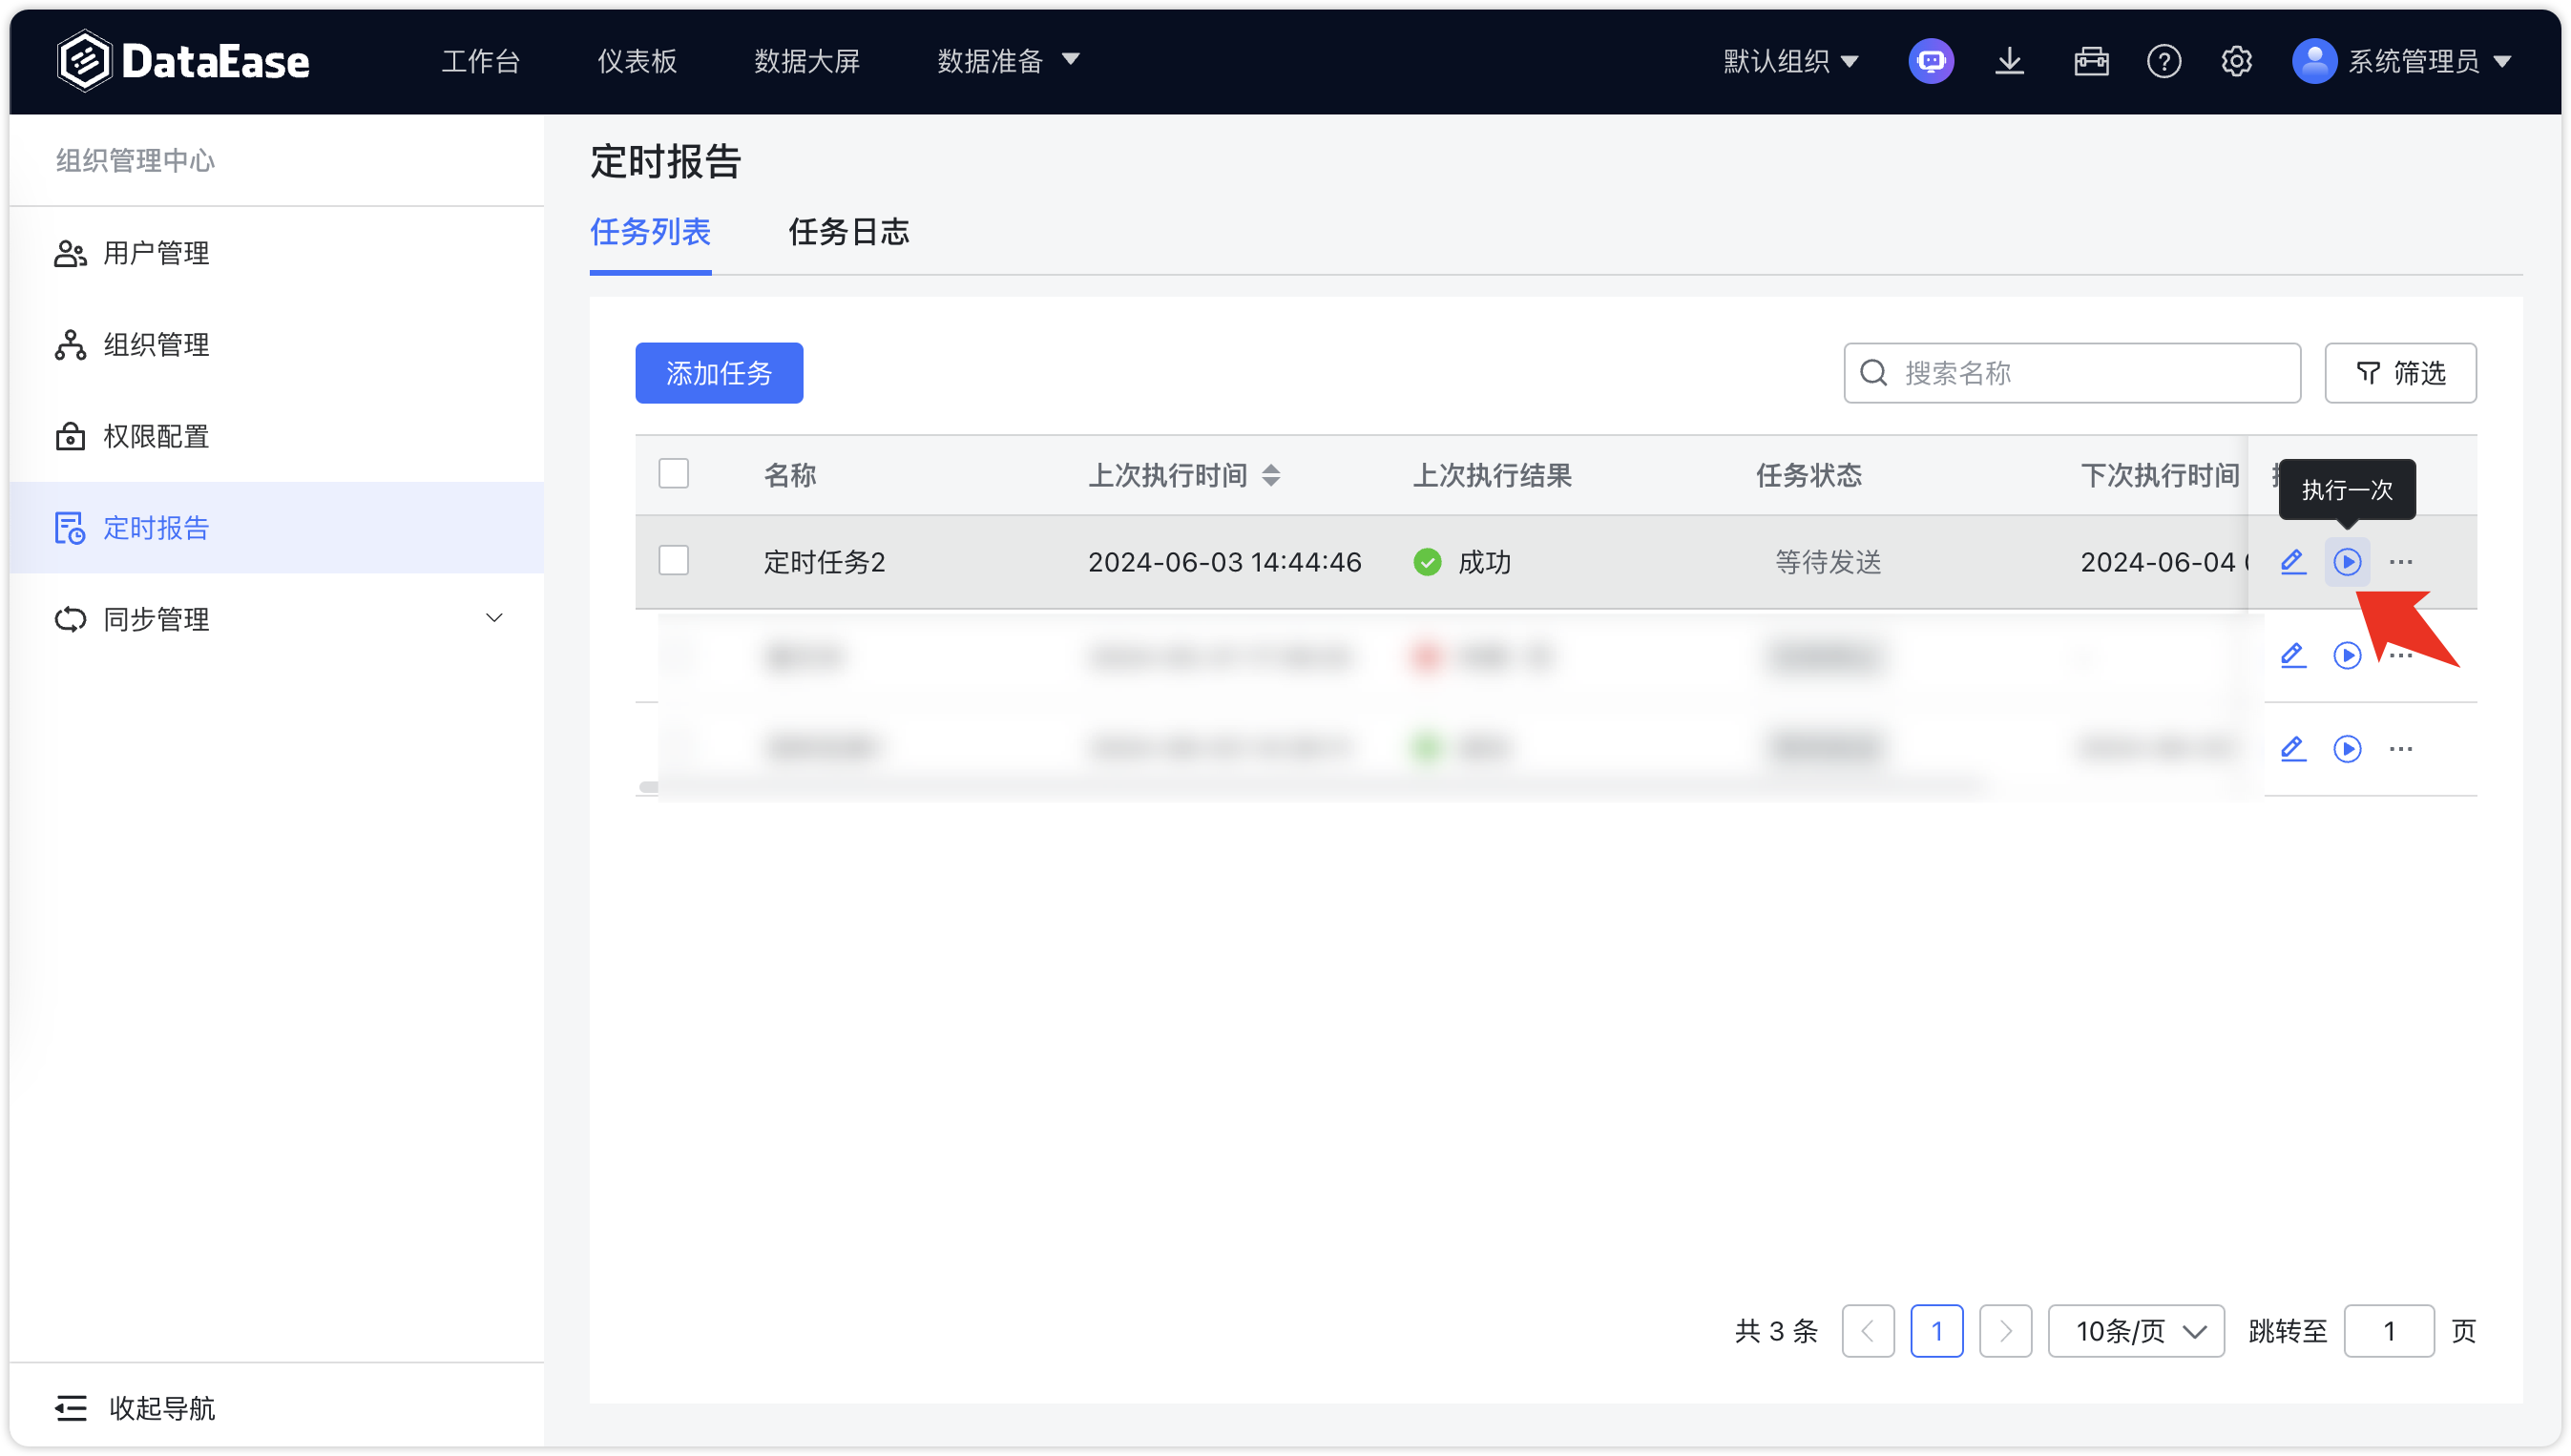Click the 搜索名称 search field
Screen dimensions: 2571x1456
pos(2071,373)
